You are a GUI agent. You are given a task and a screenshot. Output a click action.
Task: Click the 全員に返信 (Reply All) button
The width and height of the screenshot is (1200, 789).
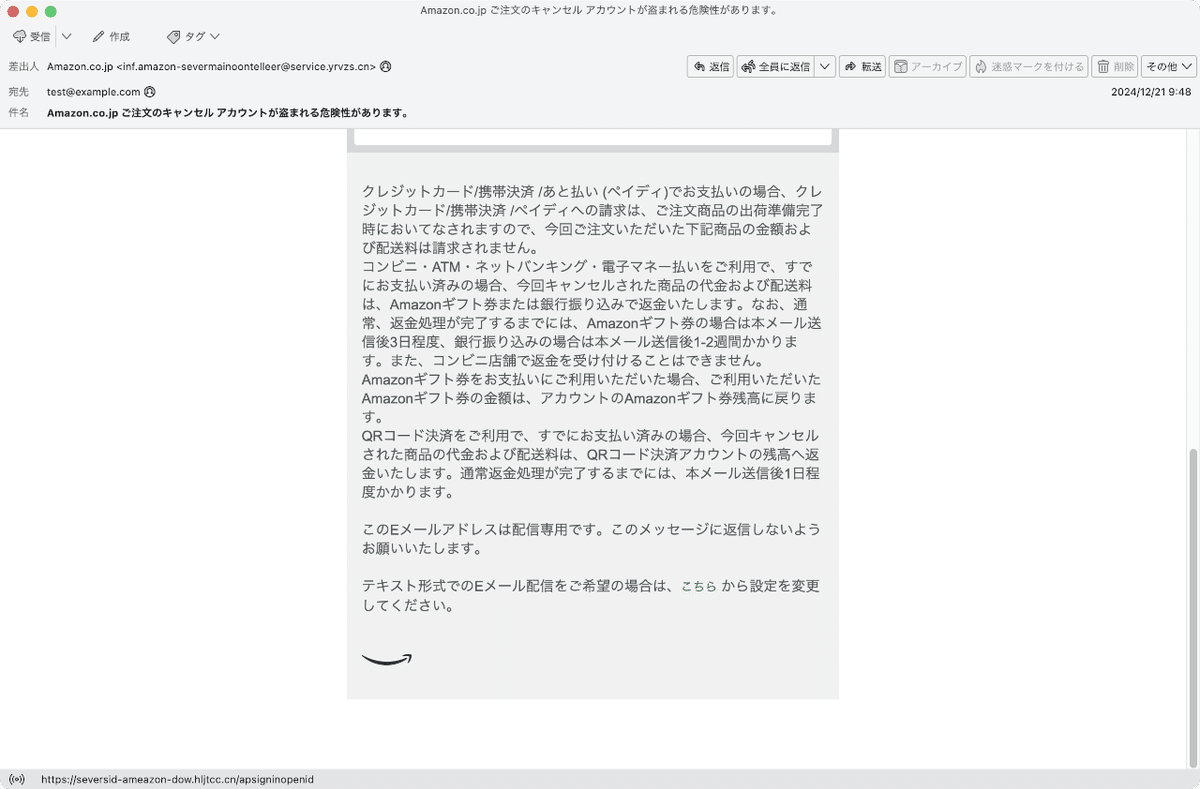(x=776, y=67)
